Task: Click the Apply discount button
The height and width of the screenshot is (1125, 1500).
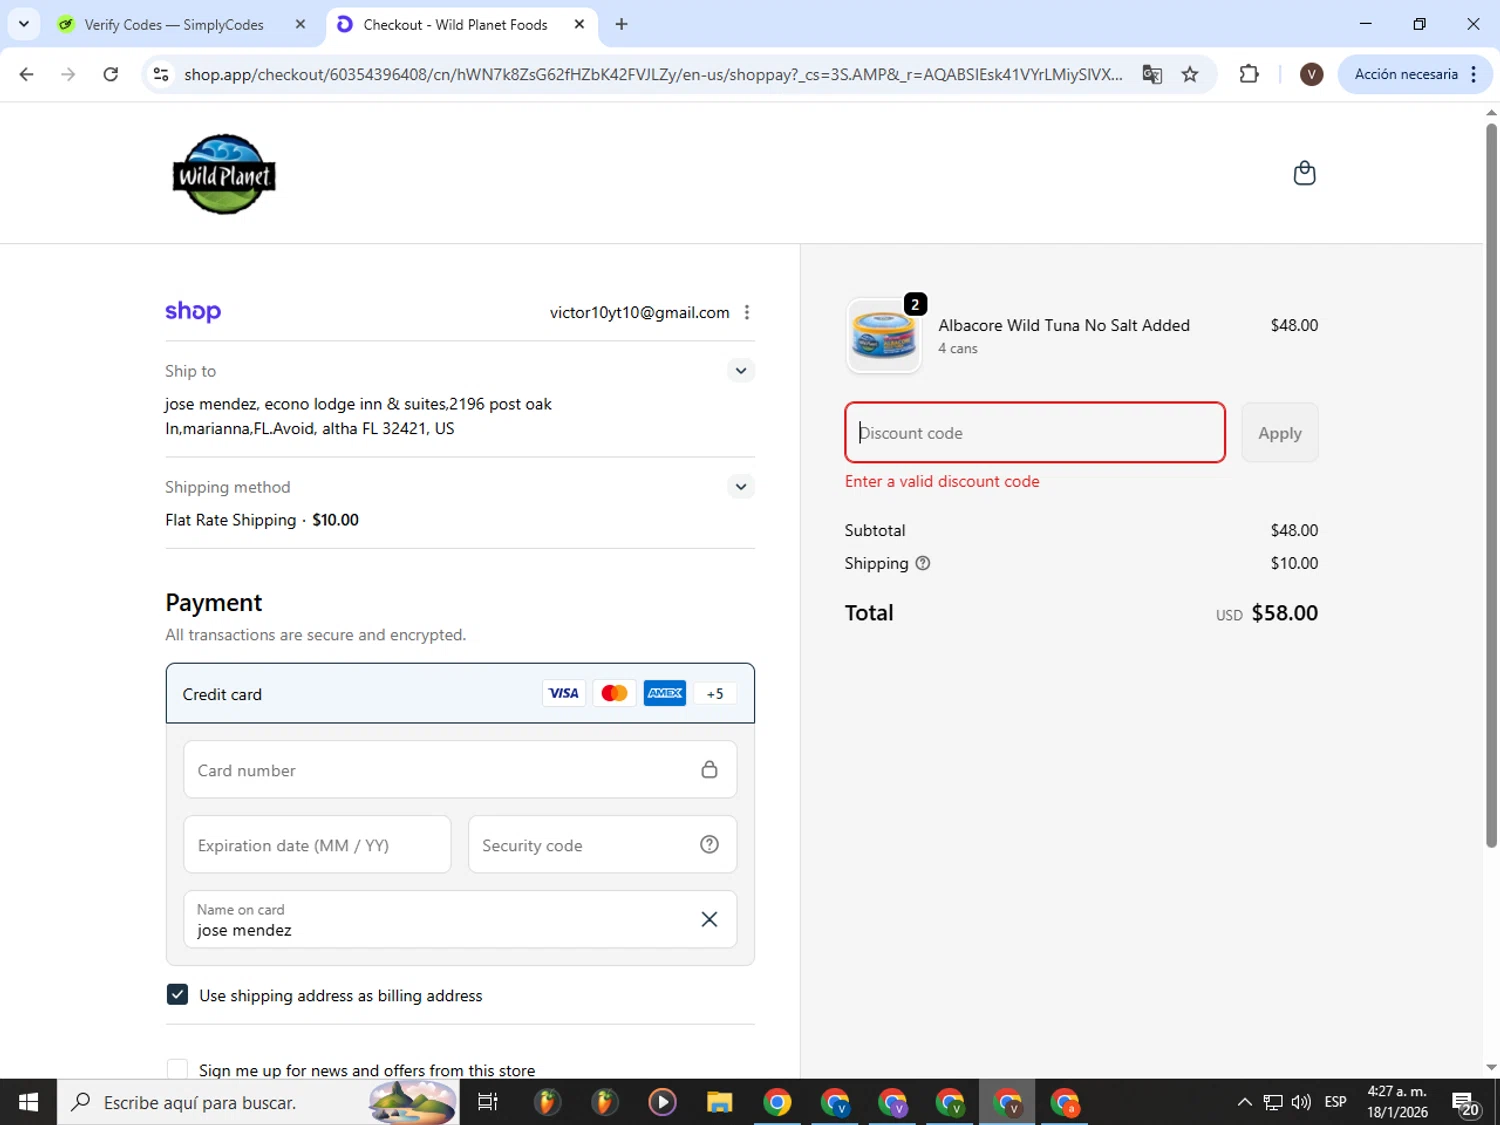Action: point(1280,433)
